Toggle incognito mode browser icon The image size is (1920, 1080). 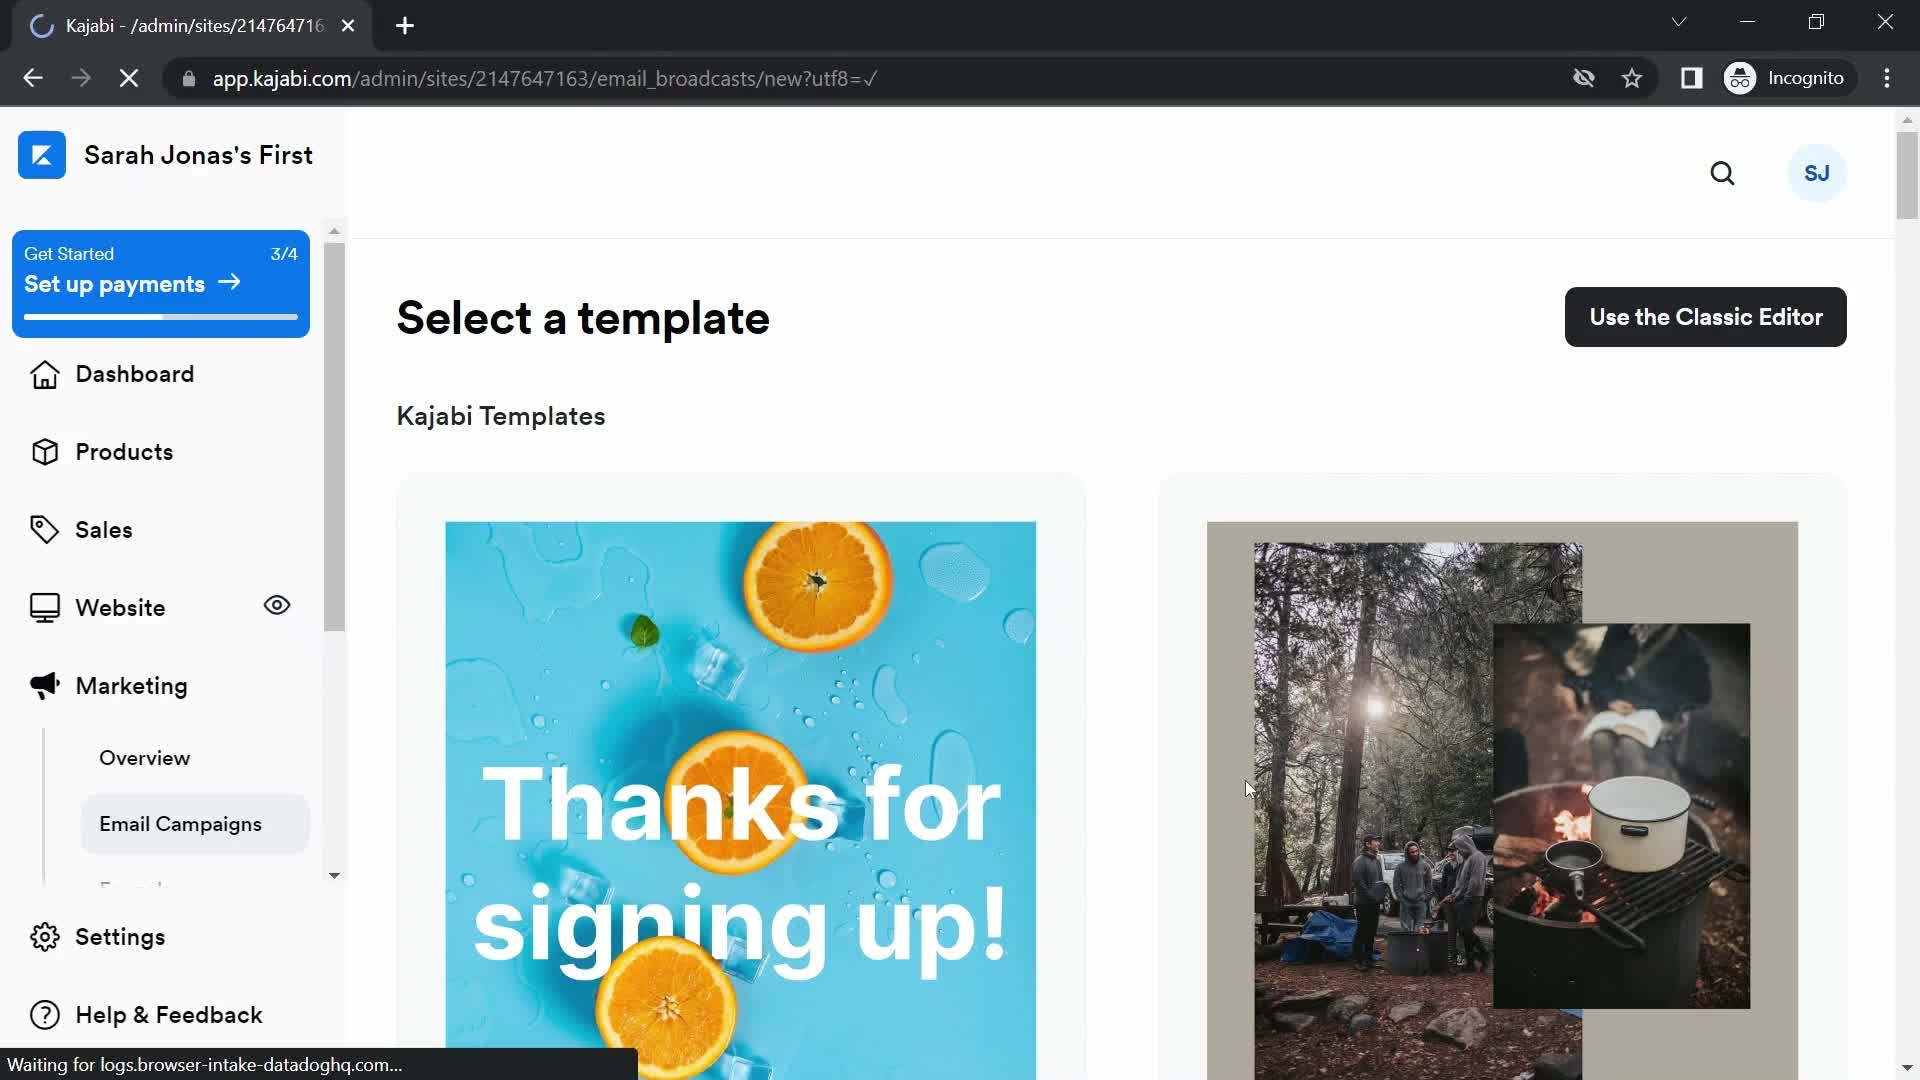coord(1739,78)
